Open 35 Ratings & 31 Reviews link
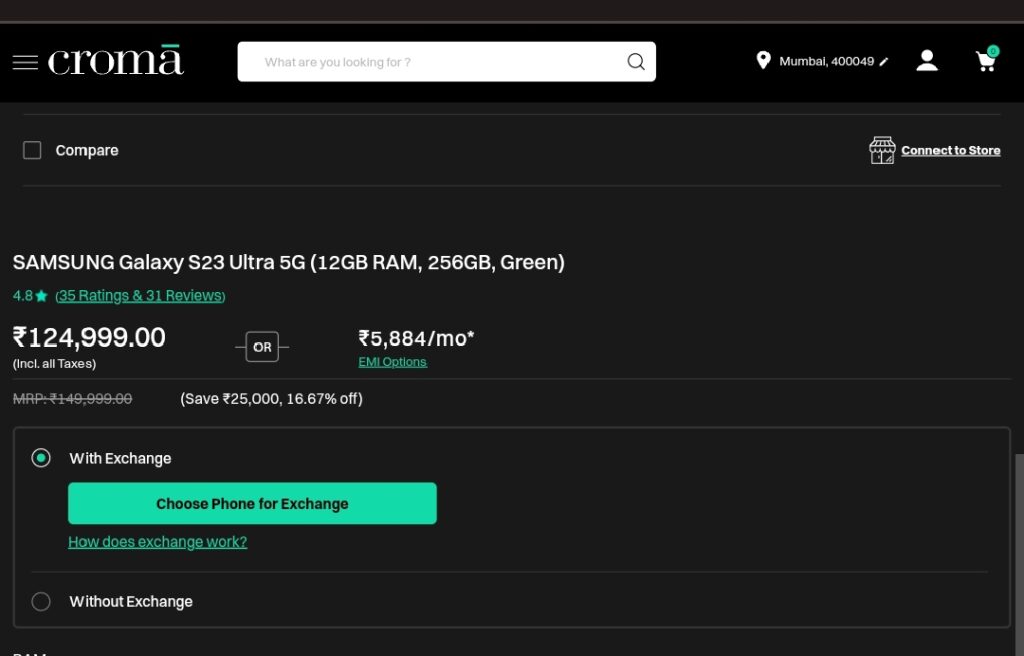The image size is (1024, 656). pos(140,295)
